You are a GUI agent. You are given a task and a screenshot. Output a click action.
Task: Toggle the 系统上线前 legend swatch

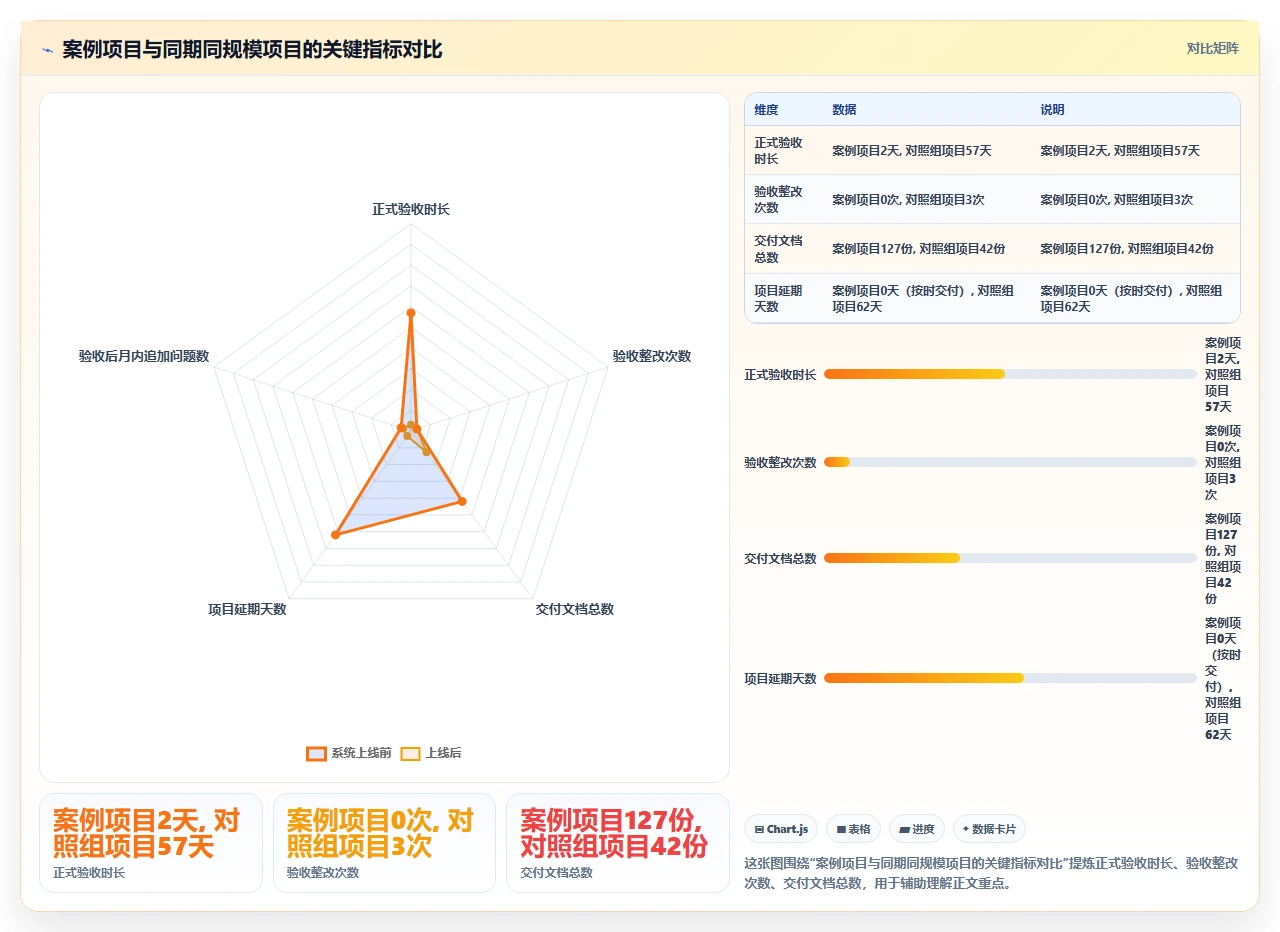coord(316,753)
